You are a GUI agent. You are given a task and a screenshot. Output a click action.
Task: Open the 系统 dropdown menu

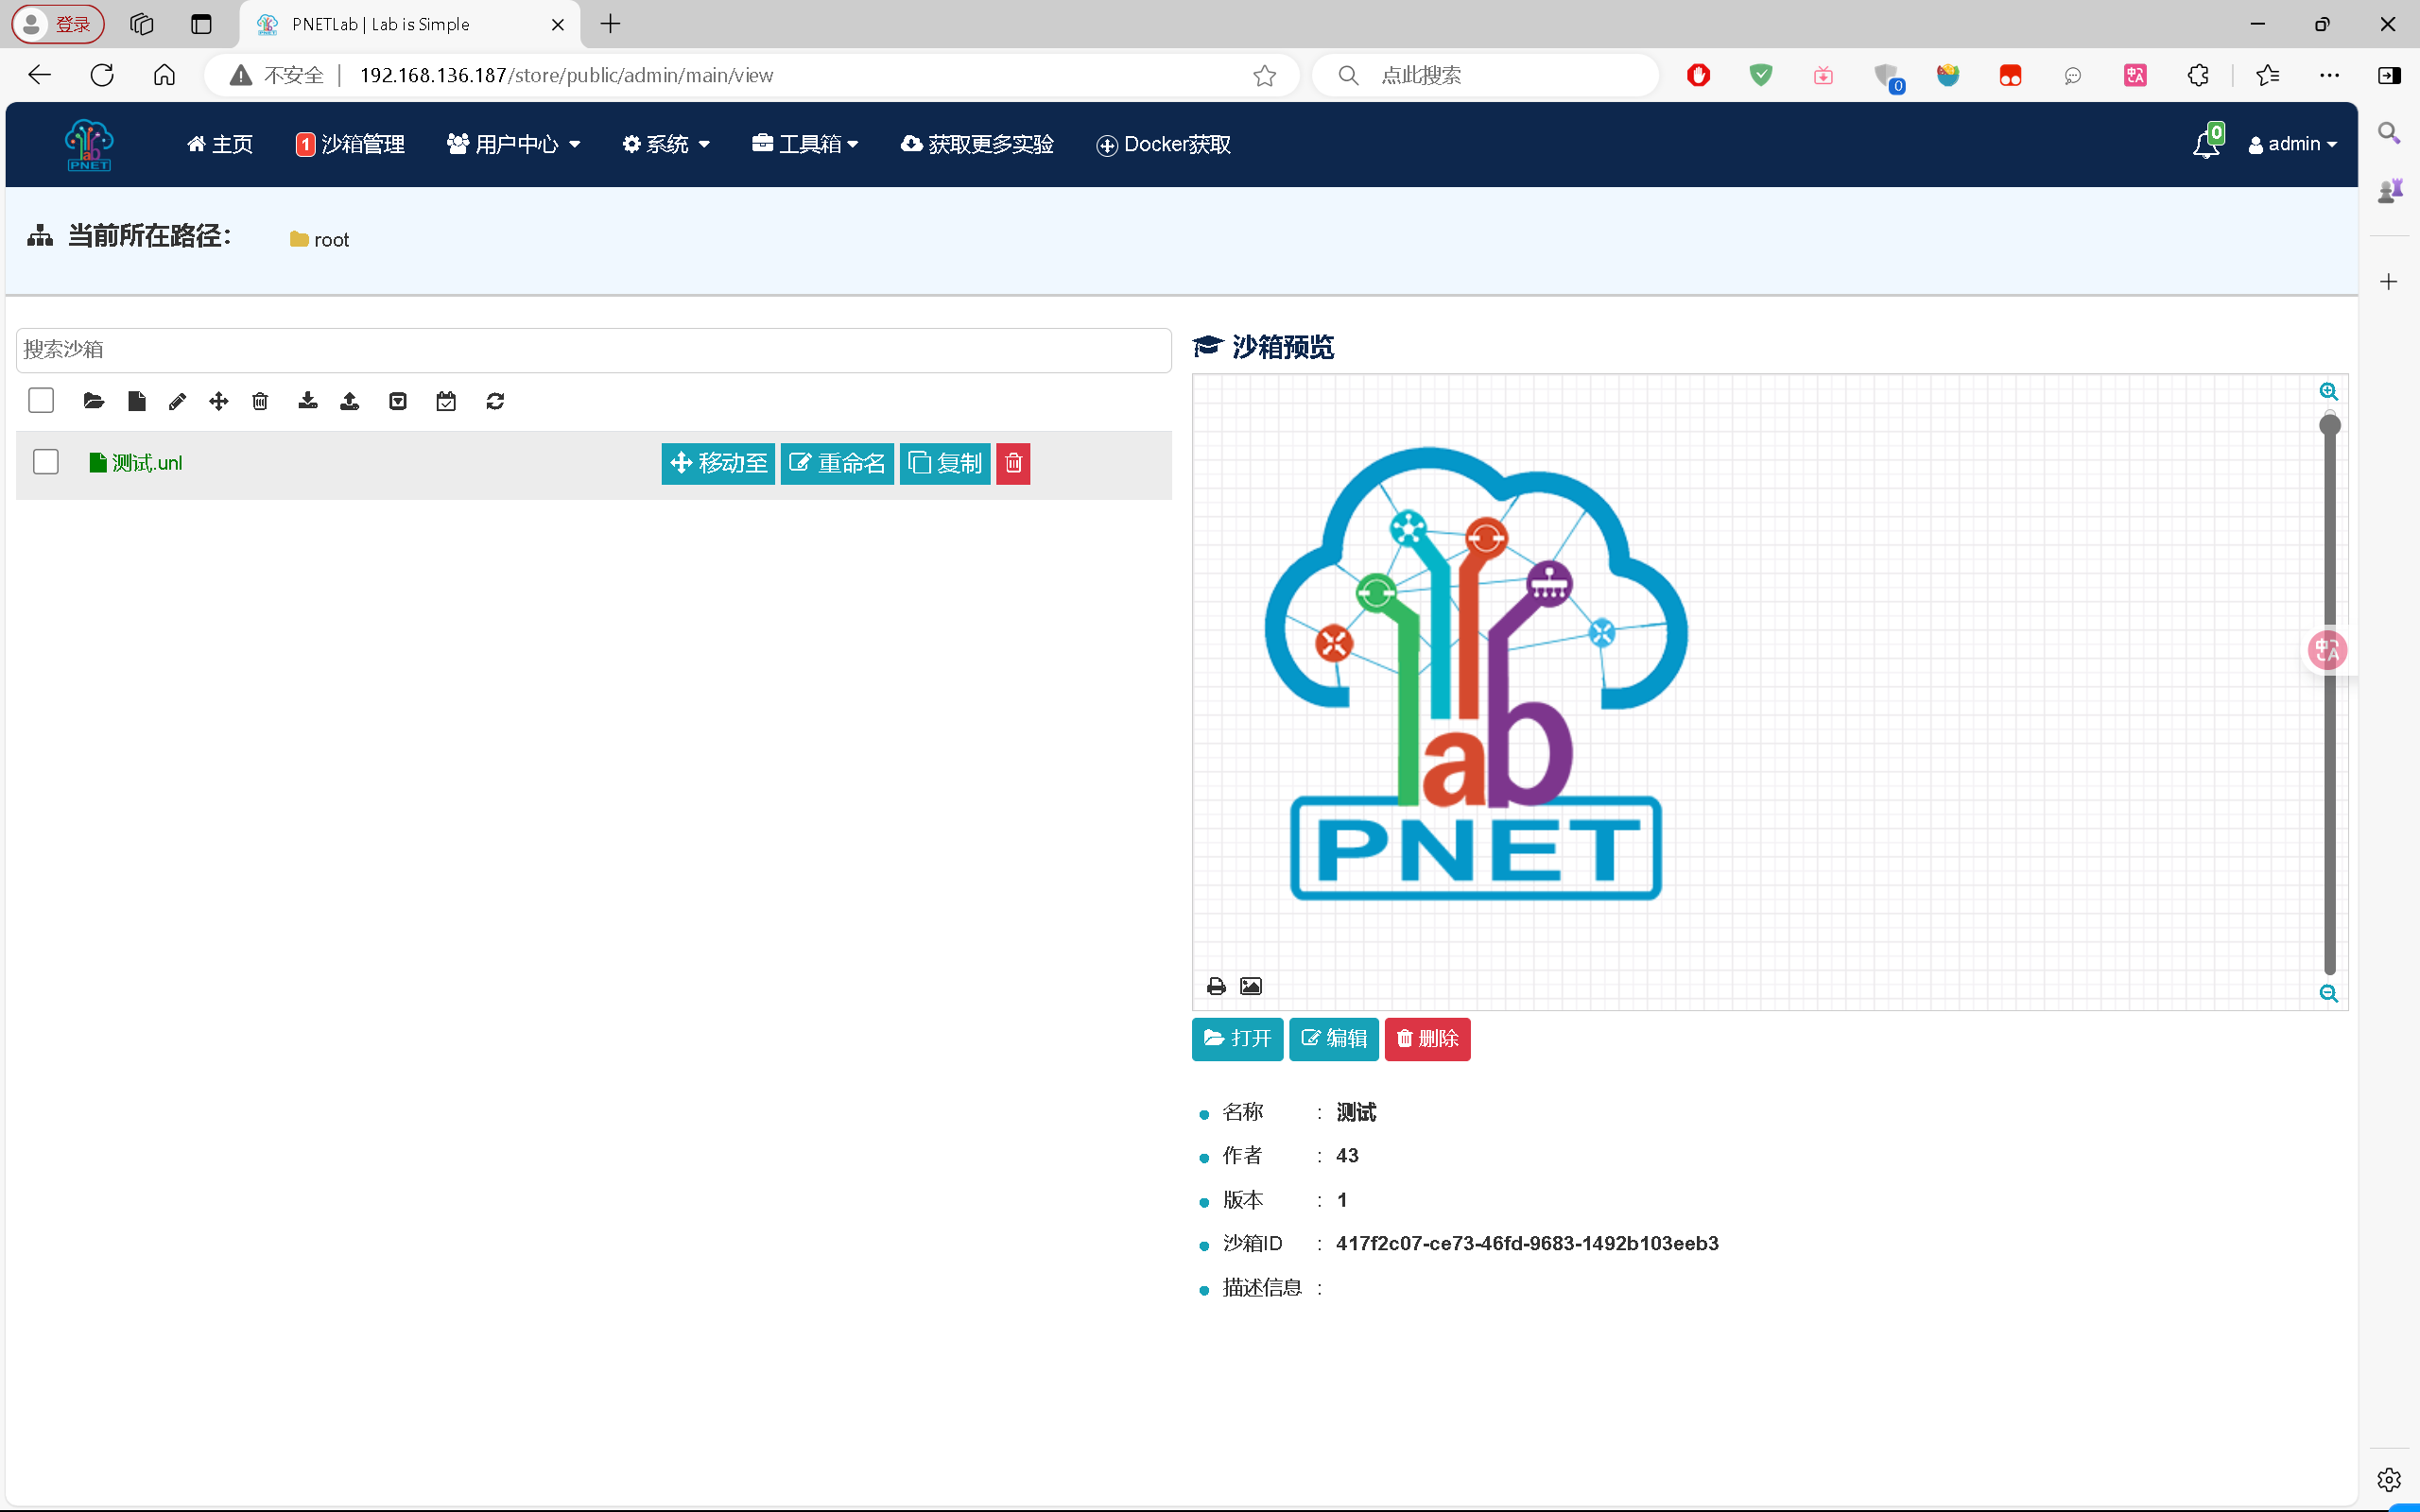click(x=667, y=144)
